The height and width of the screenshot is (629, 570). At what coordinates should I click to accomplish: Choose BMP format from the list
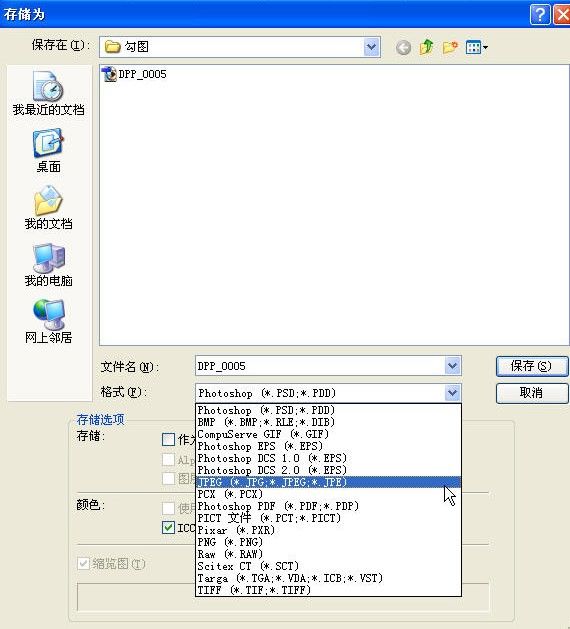(328, 422)
